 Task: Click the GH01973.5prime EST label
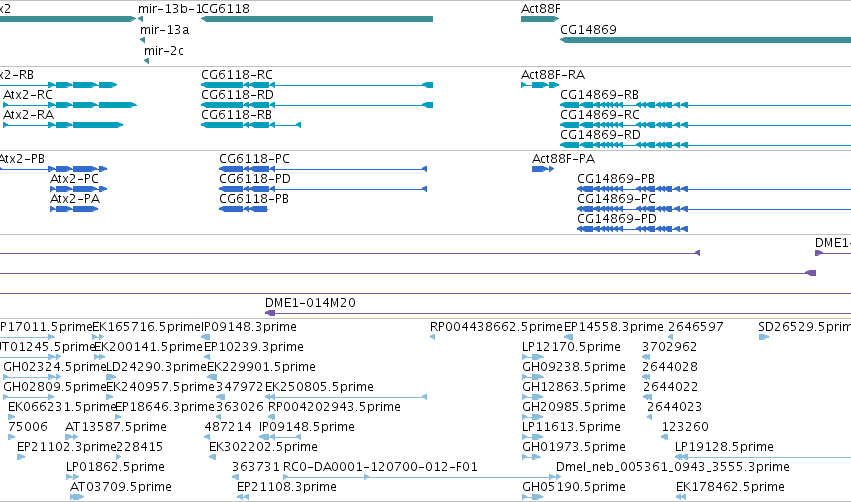click(574, 448)
